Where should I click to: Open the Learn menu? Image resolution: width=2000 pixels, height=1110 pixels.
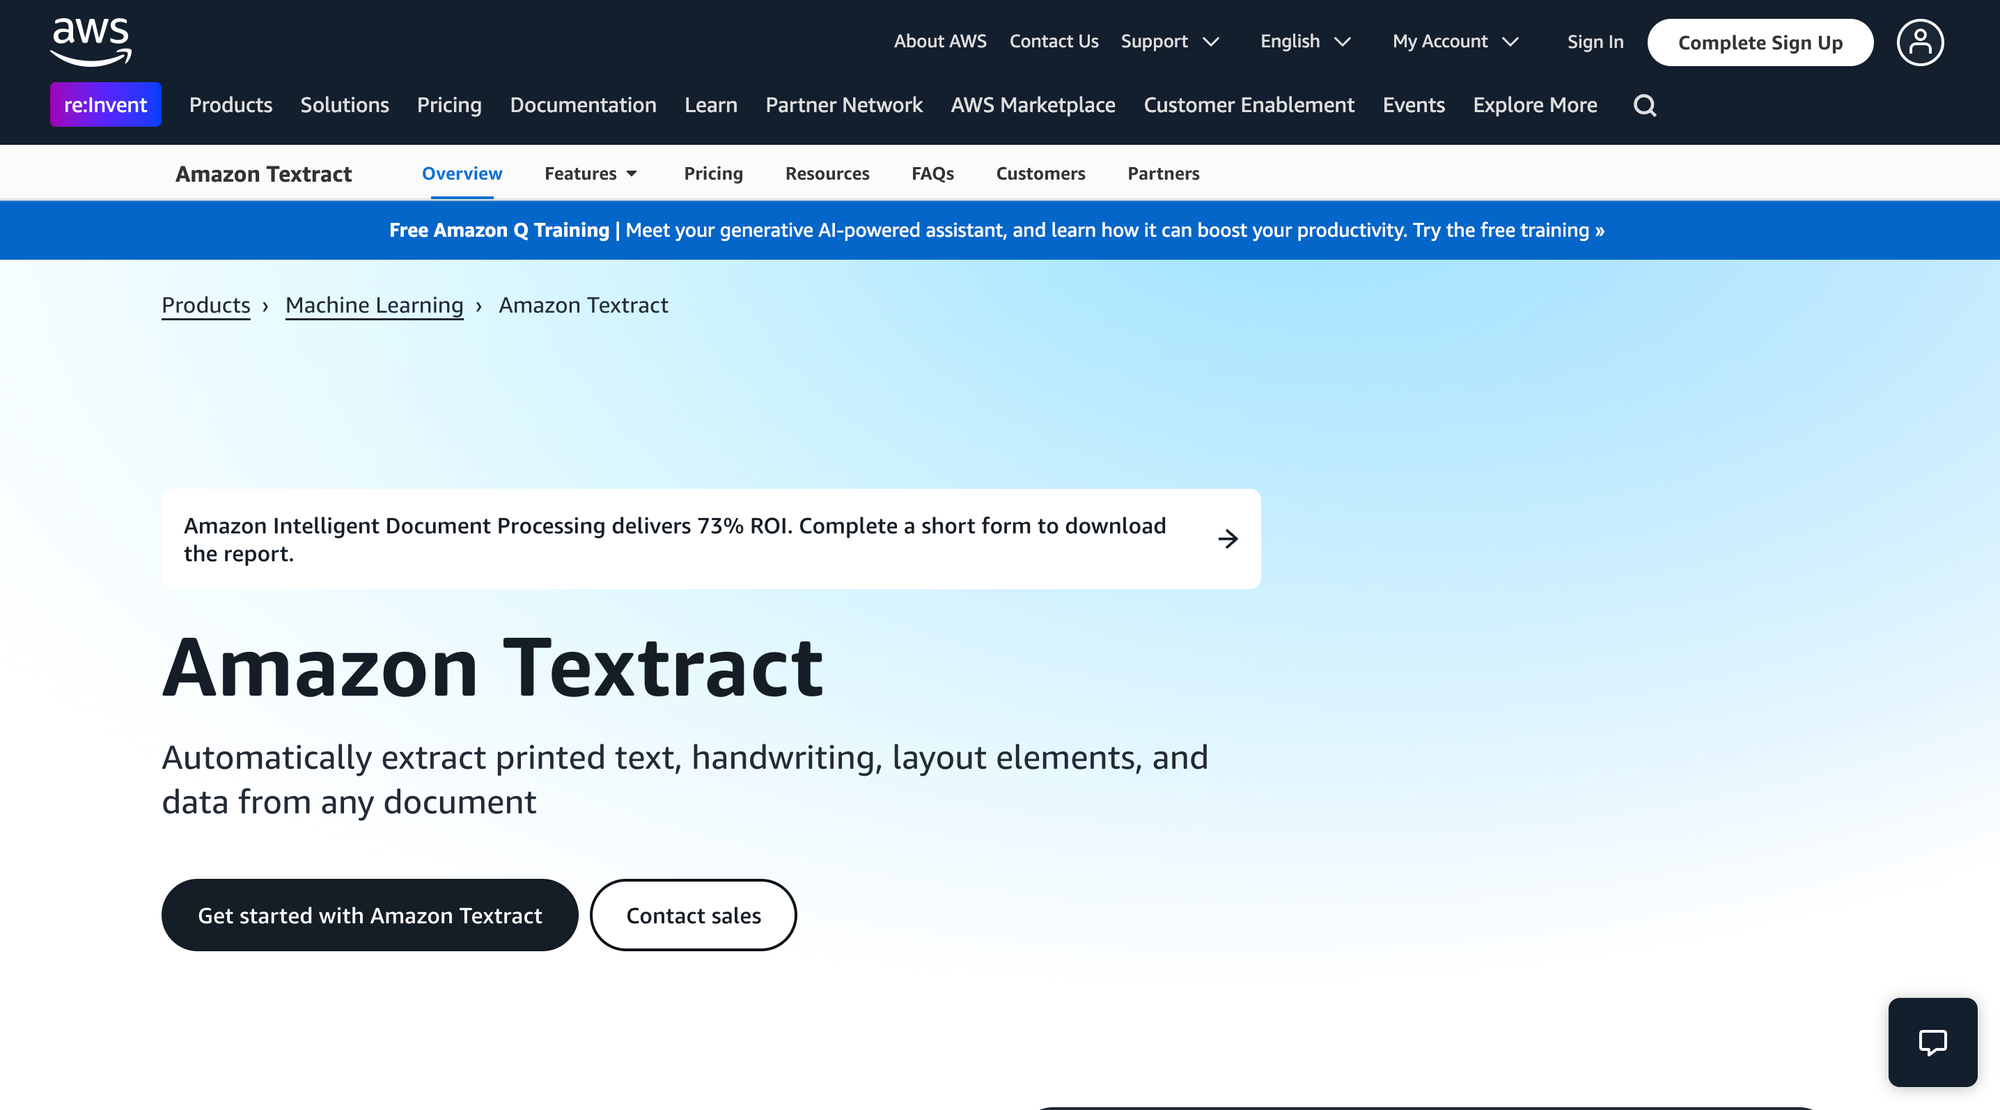click(711, 105)
